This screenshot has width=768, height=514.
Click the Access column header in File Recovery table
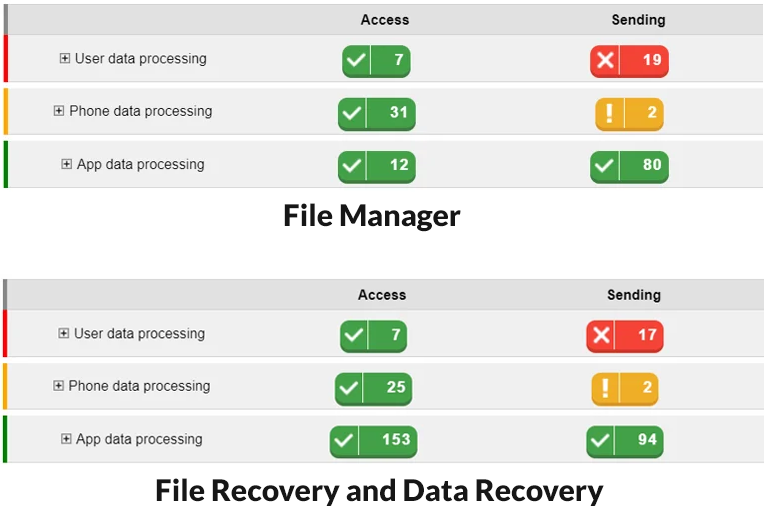[x=382, y=294]
